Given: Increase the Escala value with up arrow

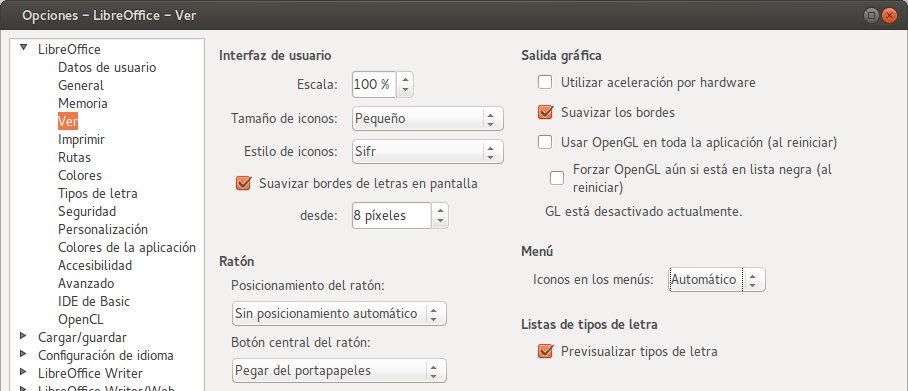Looking at the screenshot, I should (405, 78).
